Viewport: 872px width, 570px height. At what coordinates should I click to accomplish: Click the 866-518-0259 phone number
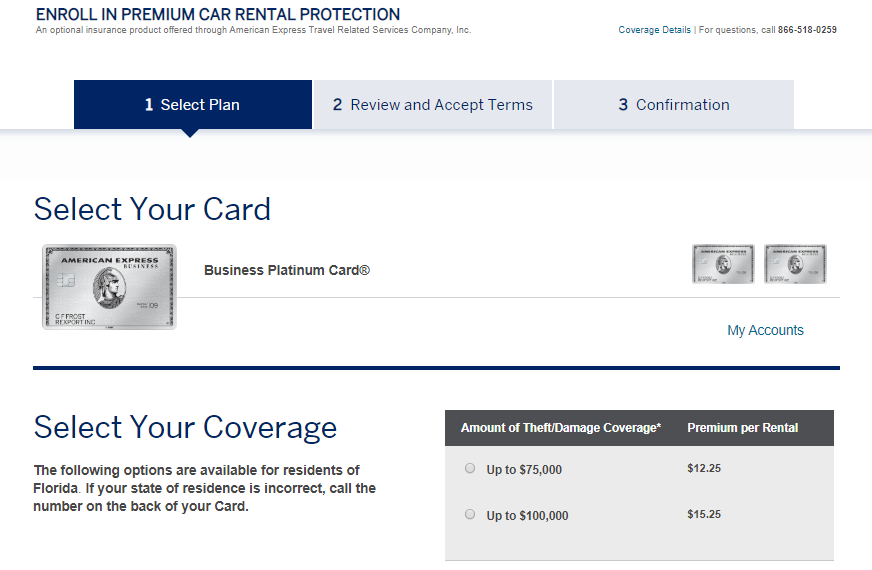coord(807,30)
